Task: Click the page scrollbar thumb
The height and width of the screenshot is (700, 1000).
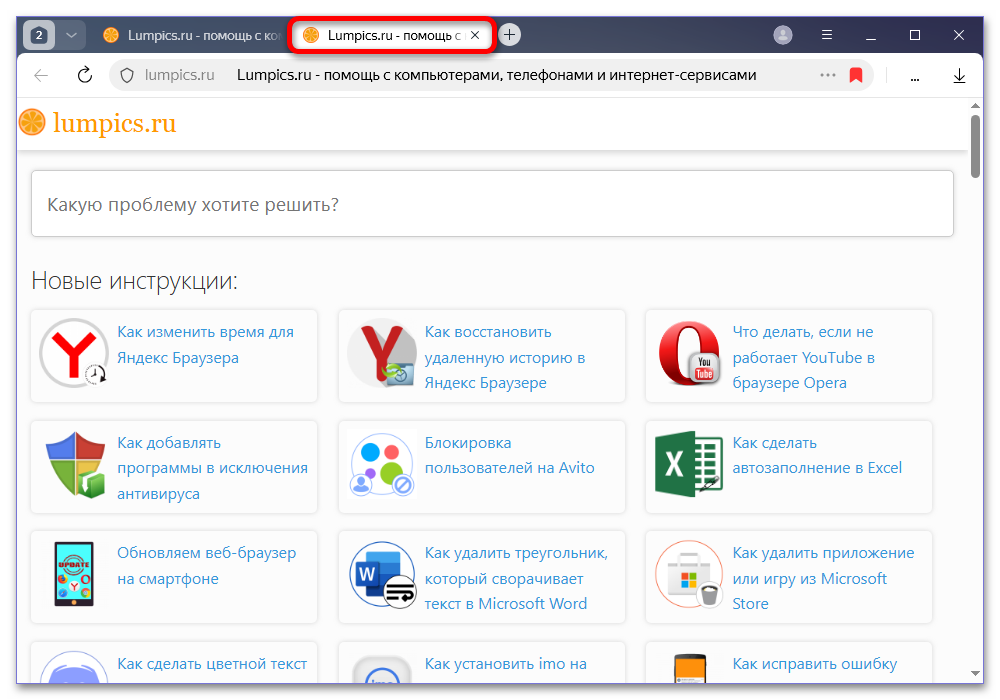Action: [975, 146]
